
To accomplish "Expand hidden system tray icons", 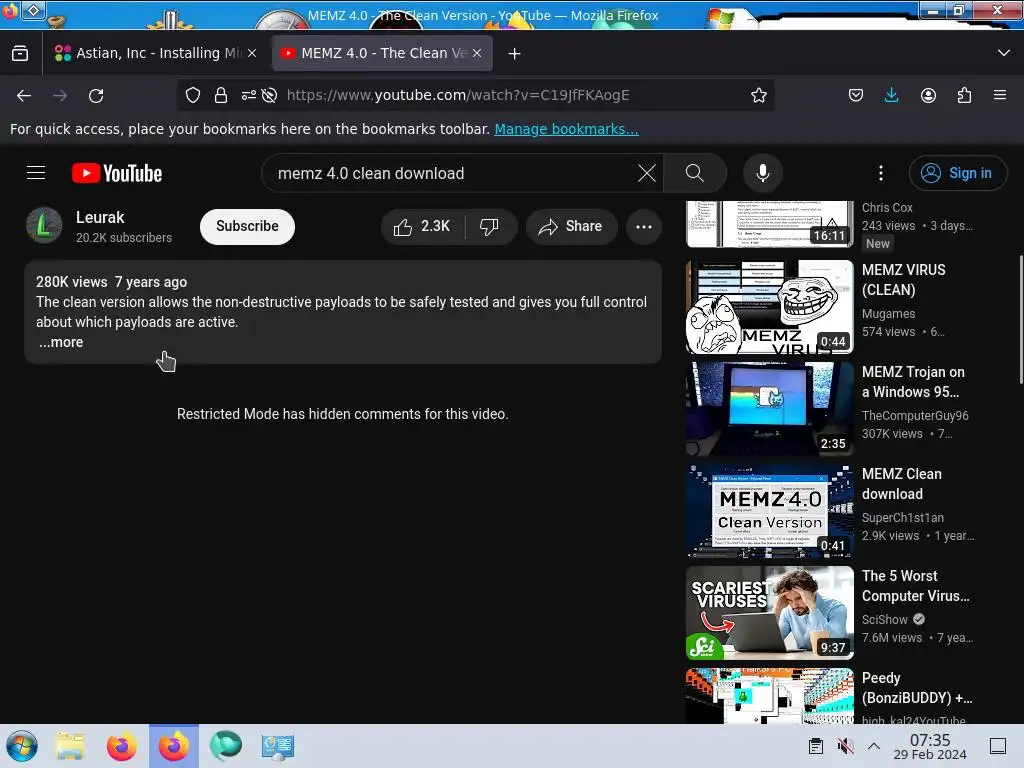I will tap(874, 746).
